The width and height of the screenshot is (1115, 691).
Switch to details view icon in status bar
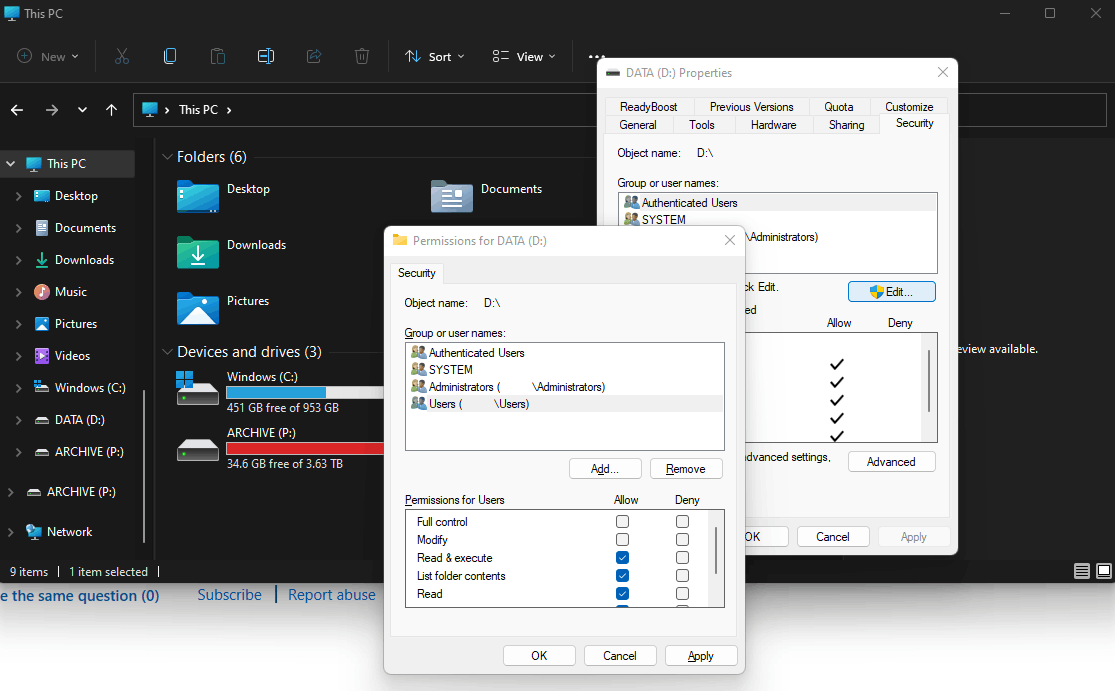click(x=1082, y=571)
